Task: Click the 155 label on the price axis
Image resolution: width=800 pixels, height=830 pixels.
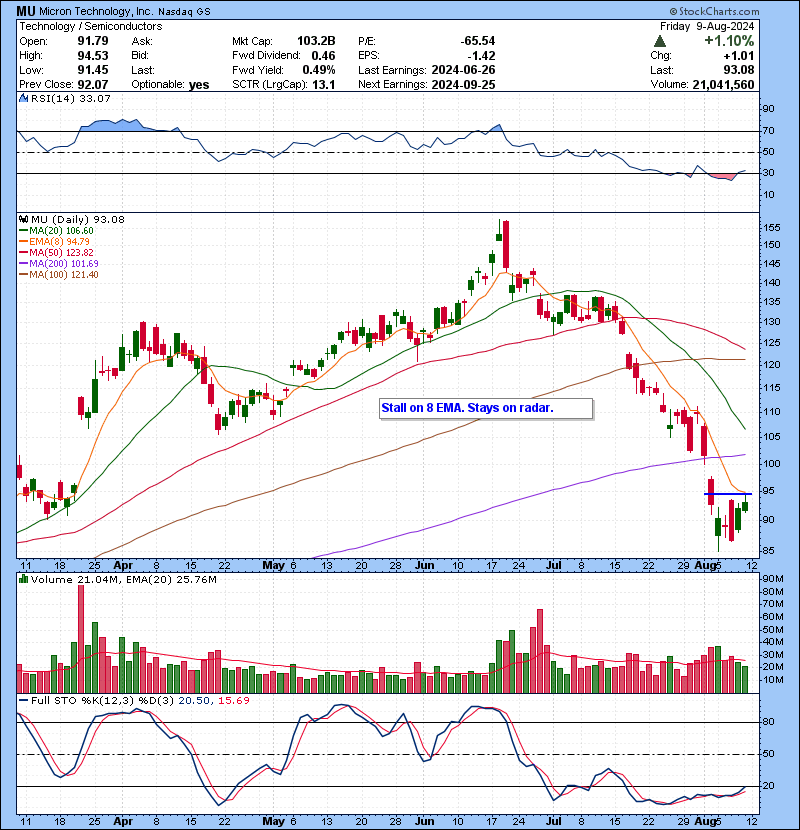Action: pos(771,228)
